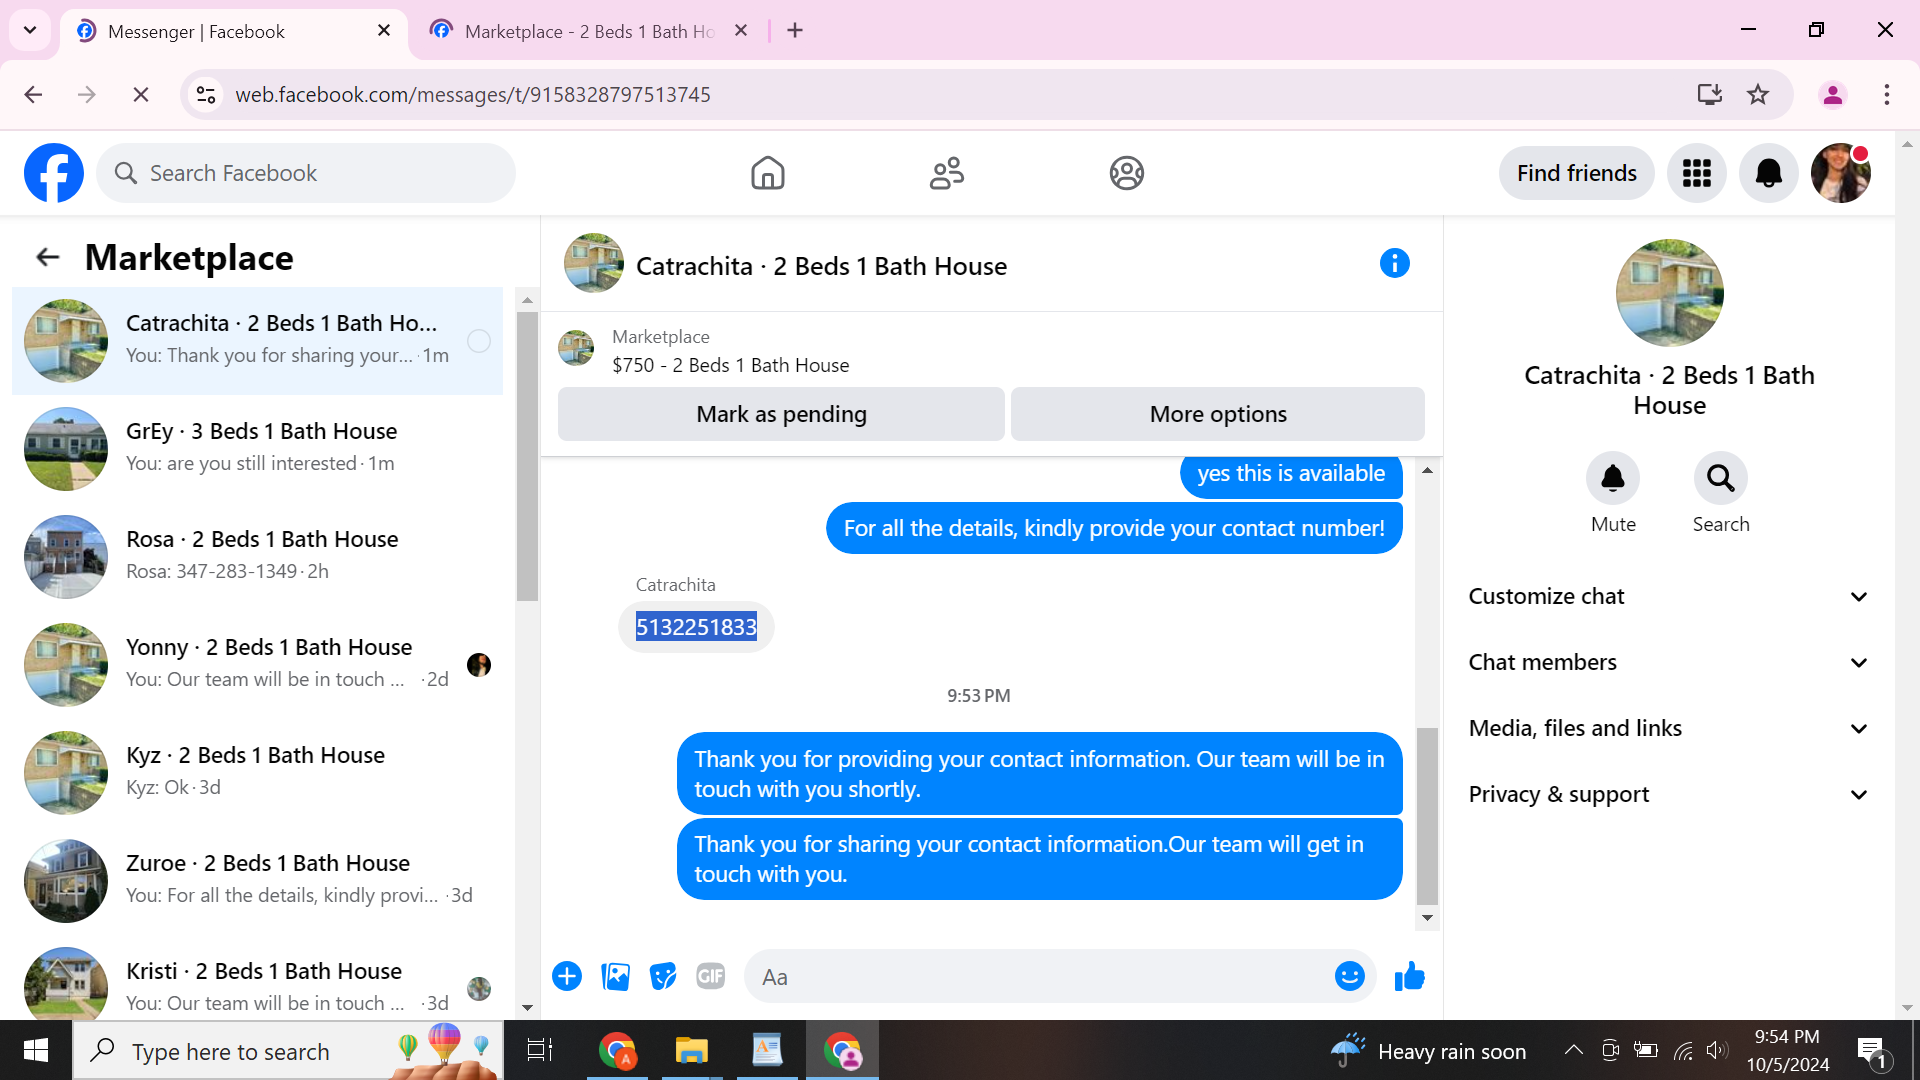Search in conversation magnifier icon

[1720, 479]
